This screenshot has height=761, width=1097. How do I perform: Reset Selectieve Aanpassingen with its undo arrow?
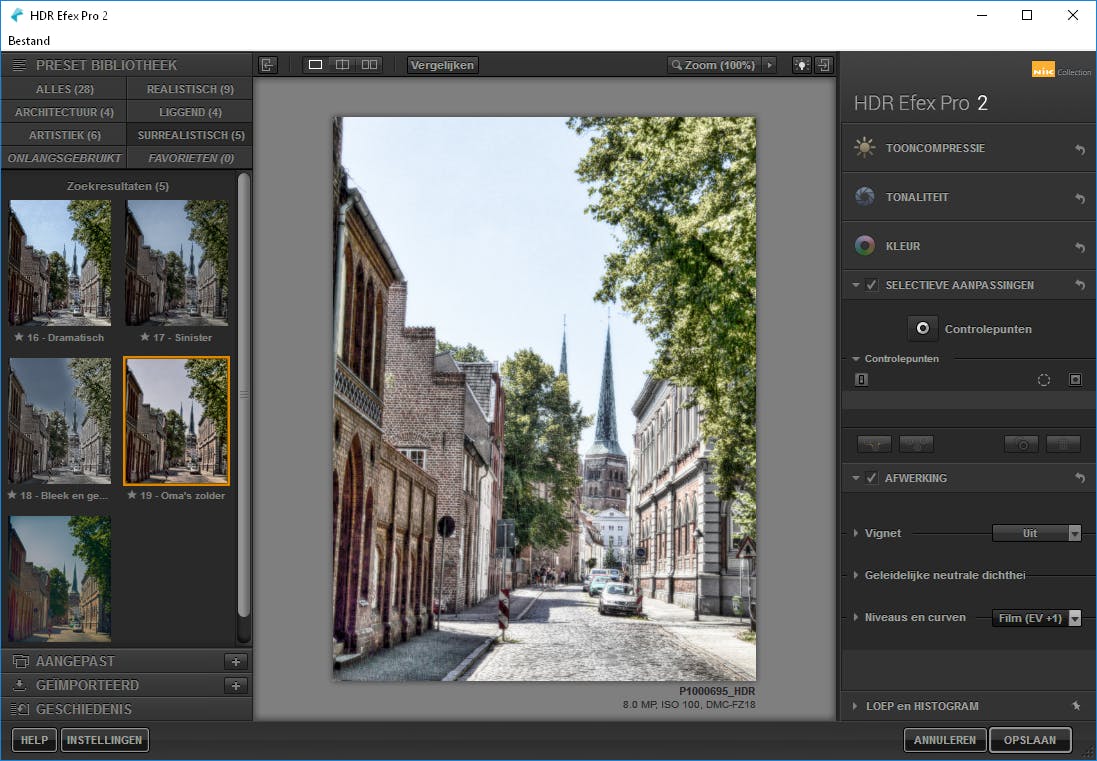click(x=1080, y=285)
